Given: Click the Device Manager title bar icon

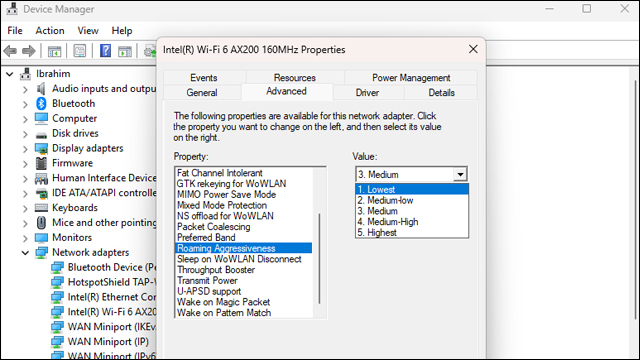Looking at the screenshot, I should (12, 9).
